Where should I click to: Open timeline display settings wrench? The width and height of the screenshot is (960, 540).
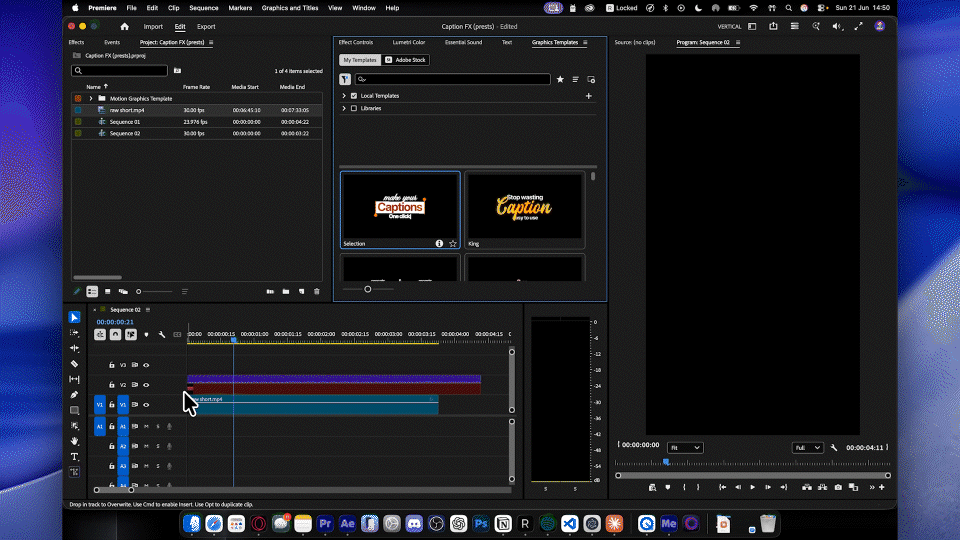point(162,335)
